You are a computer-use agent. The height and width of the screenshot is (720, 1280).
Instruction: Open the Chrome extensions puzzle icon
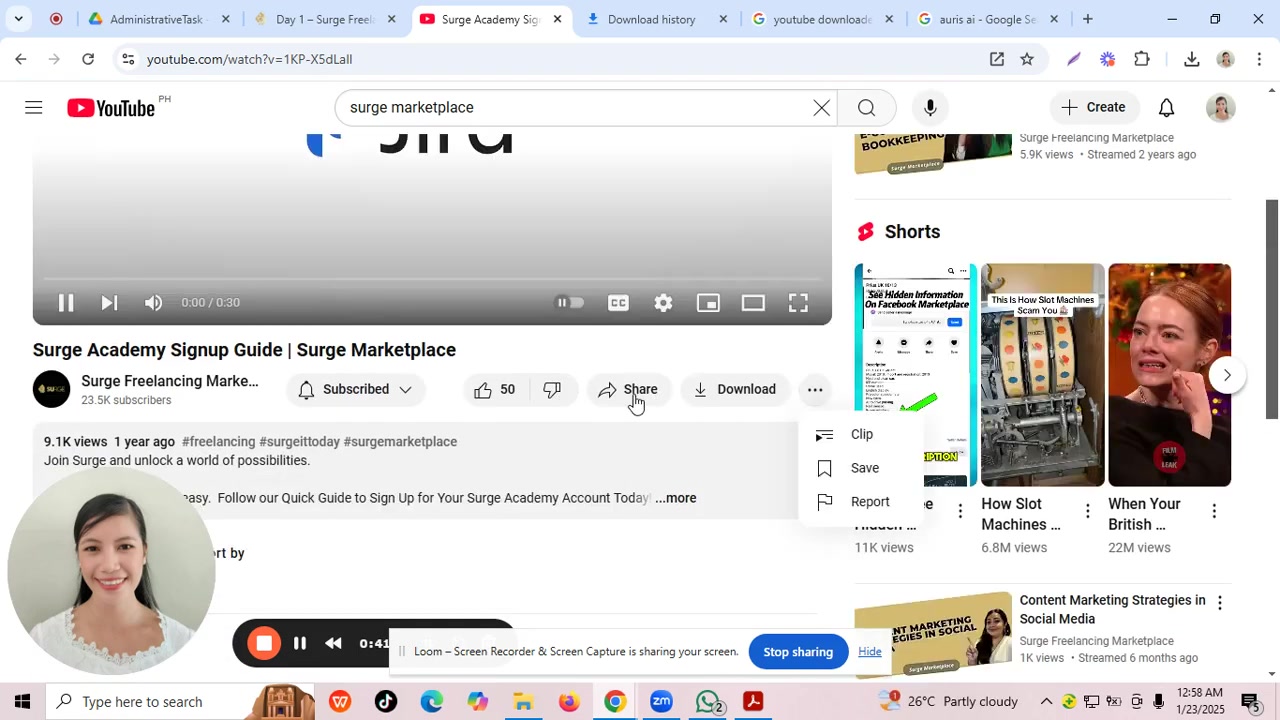pyautogui.click(x=1142, y=60)
